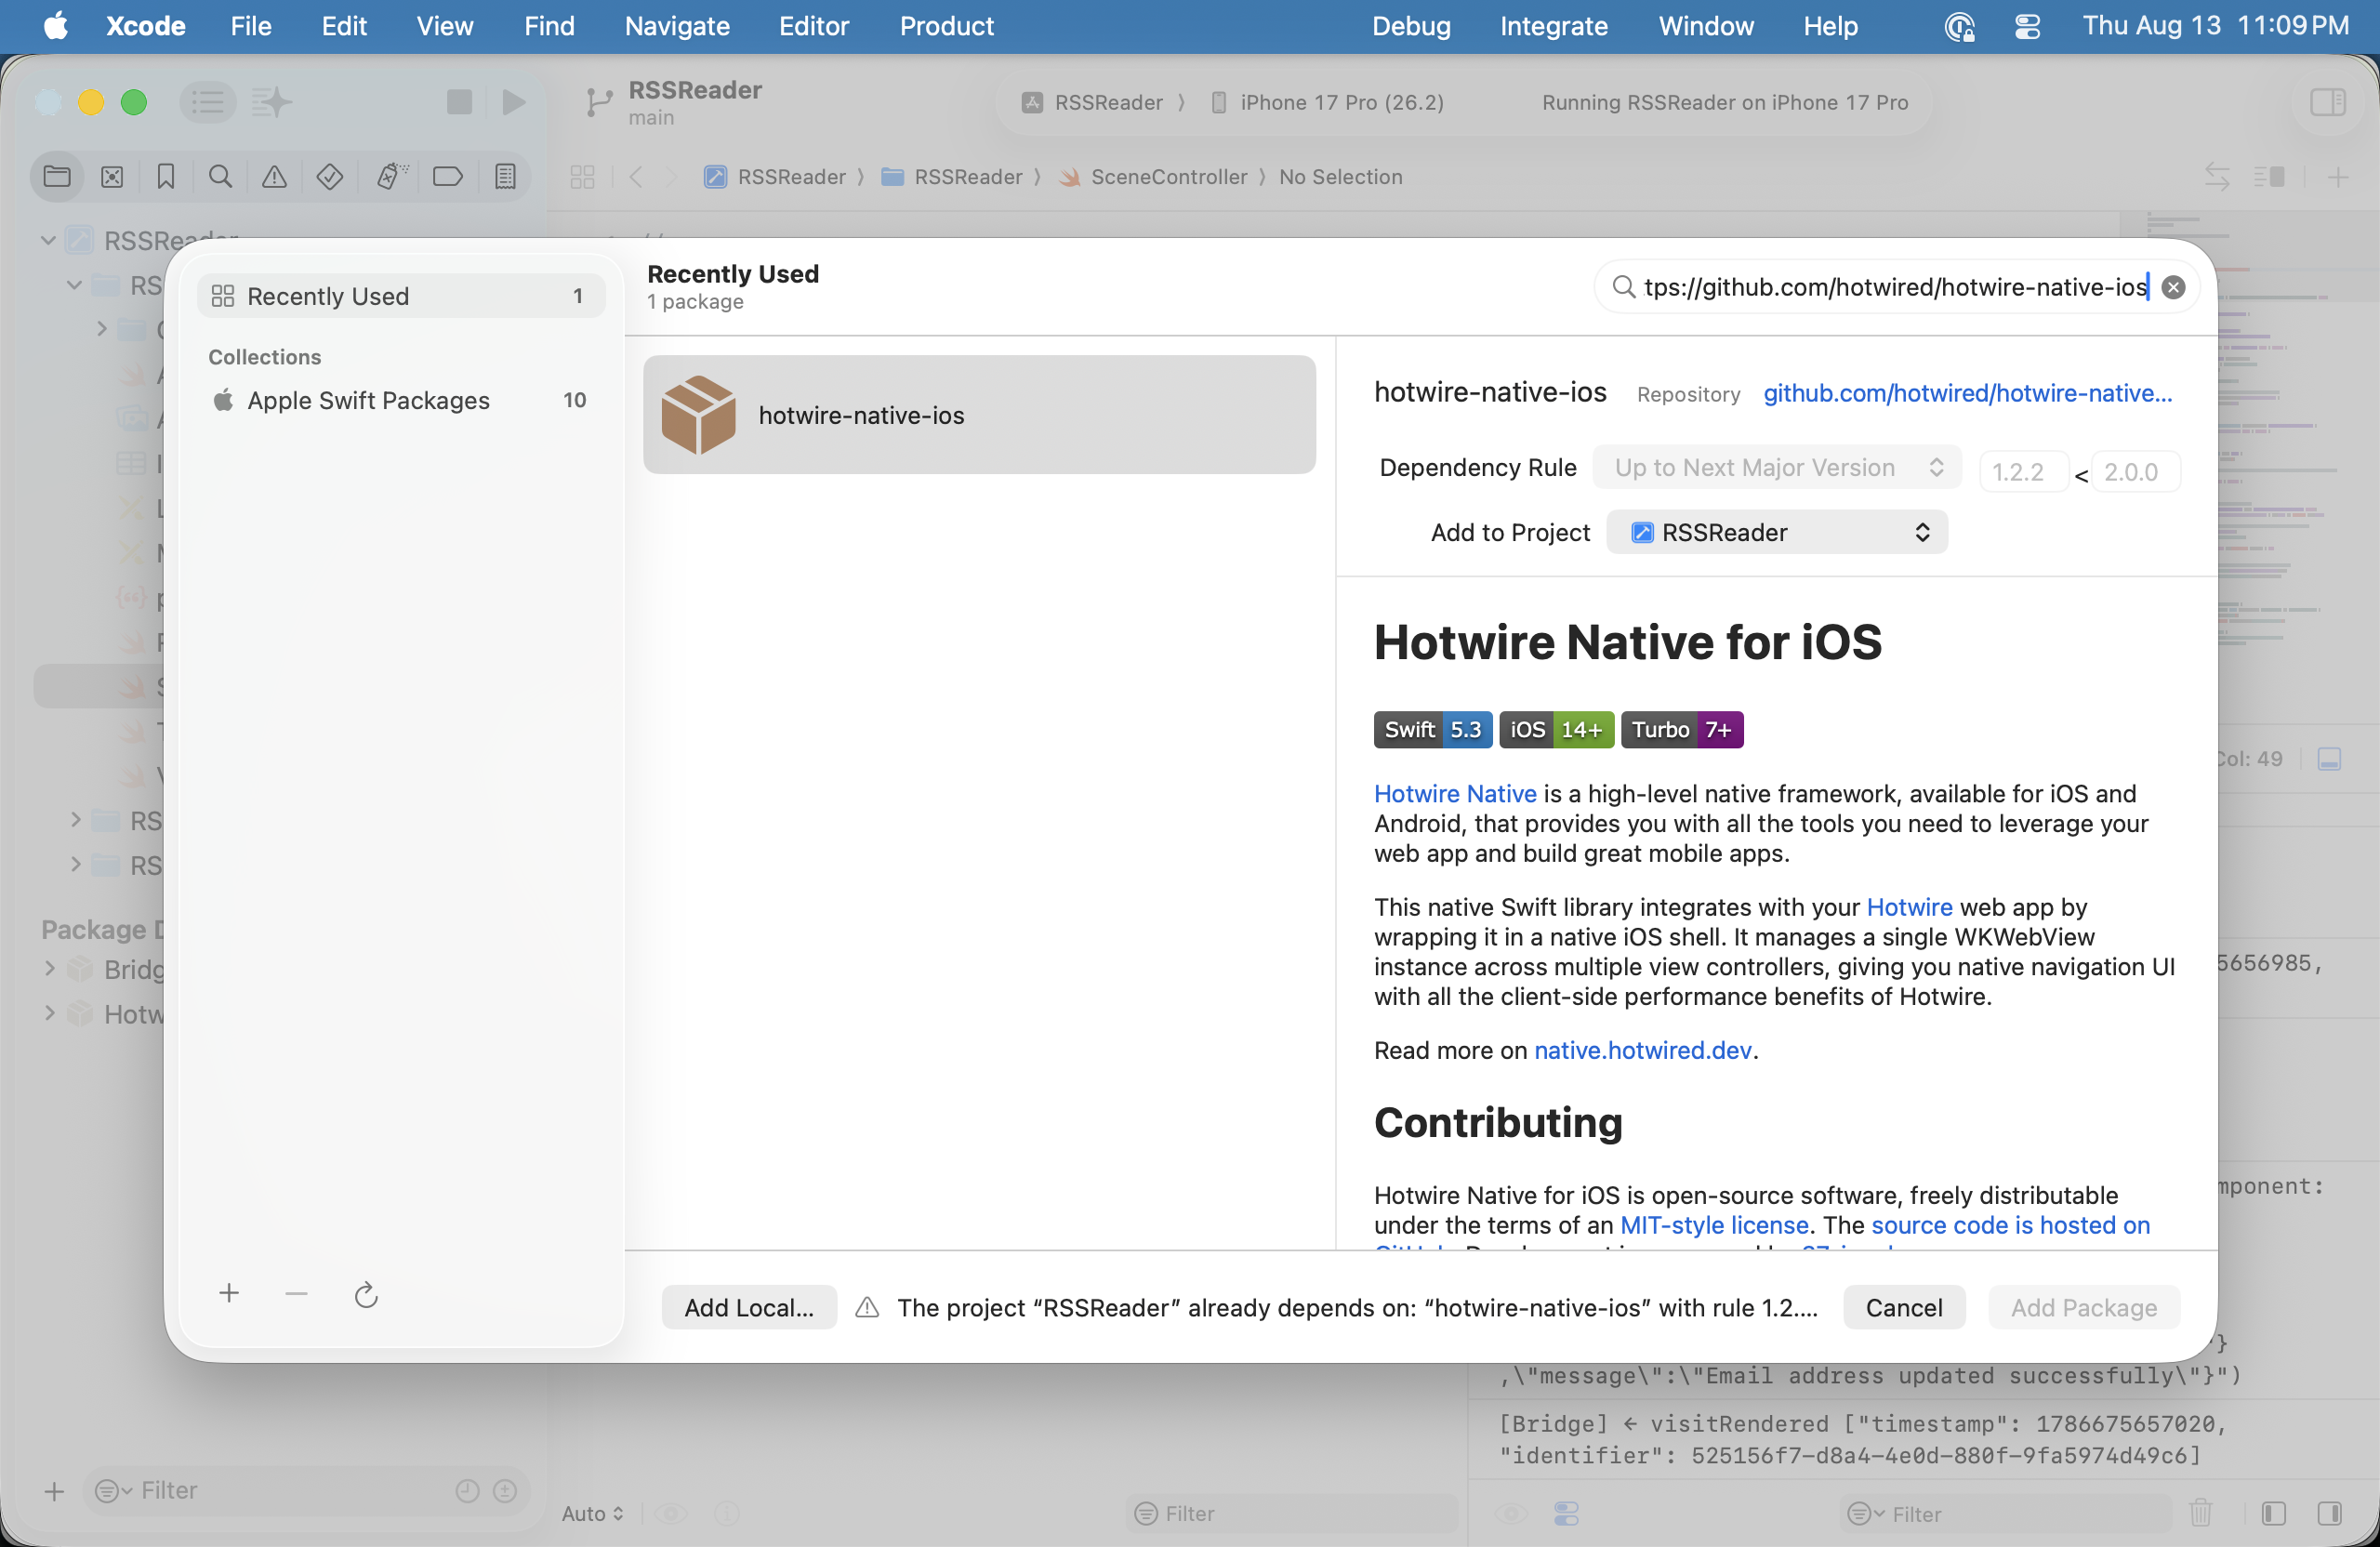This screenshot has height=1547, width=2380.
Task: Open the Debug navigator spray icon
Action: point(391,177)
